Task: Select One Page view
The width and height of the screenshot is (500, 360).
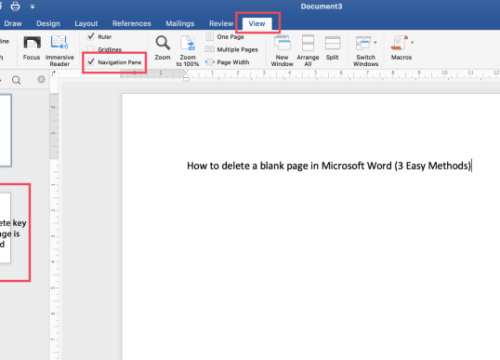Action: (x=225, y=36)
